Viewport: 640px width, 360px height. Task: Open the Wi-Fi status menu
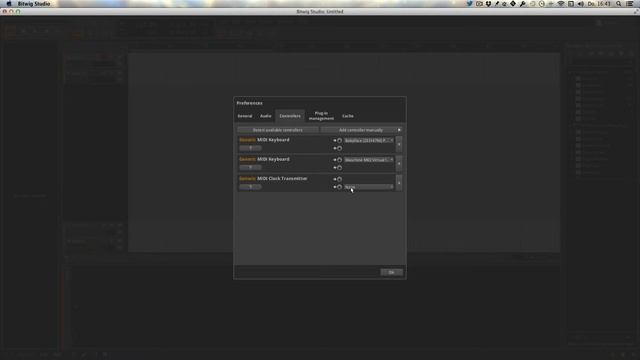tap(561, 4)
